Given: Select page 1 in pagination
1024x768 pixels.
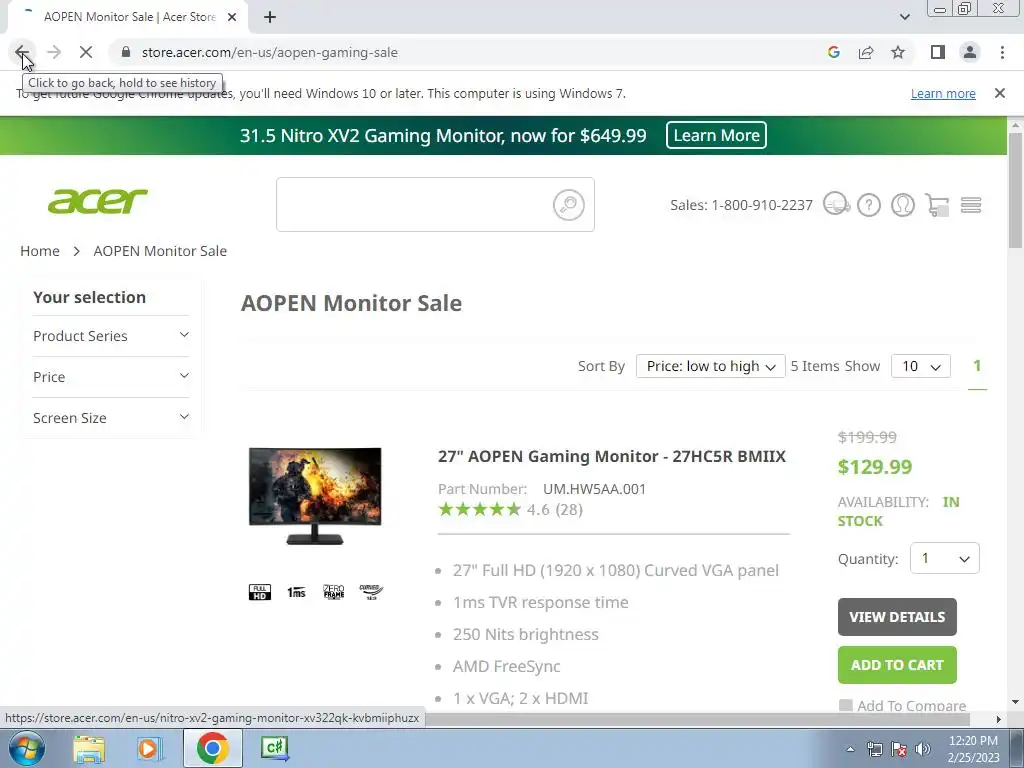Looking at the screenshot, I should pos(977,366).
